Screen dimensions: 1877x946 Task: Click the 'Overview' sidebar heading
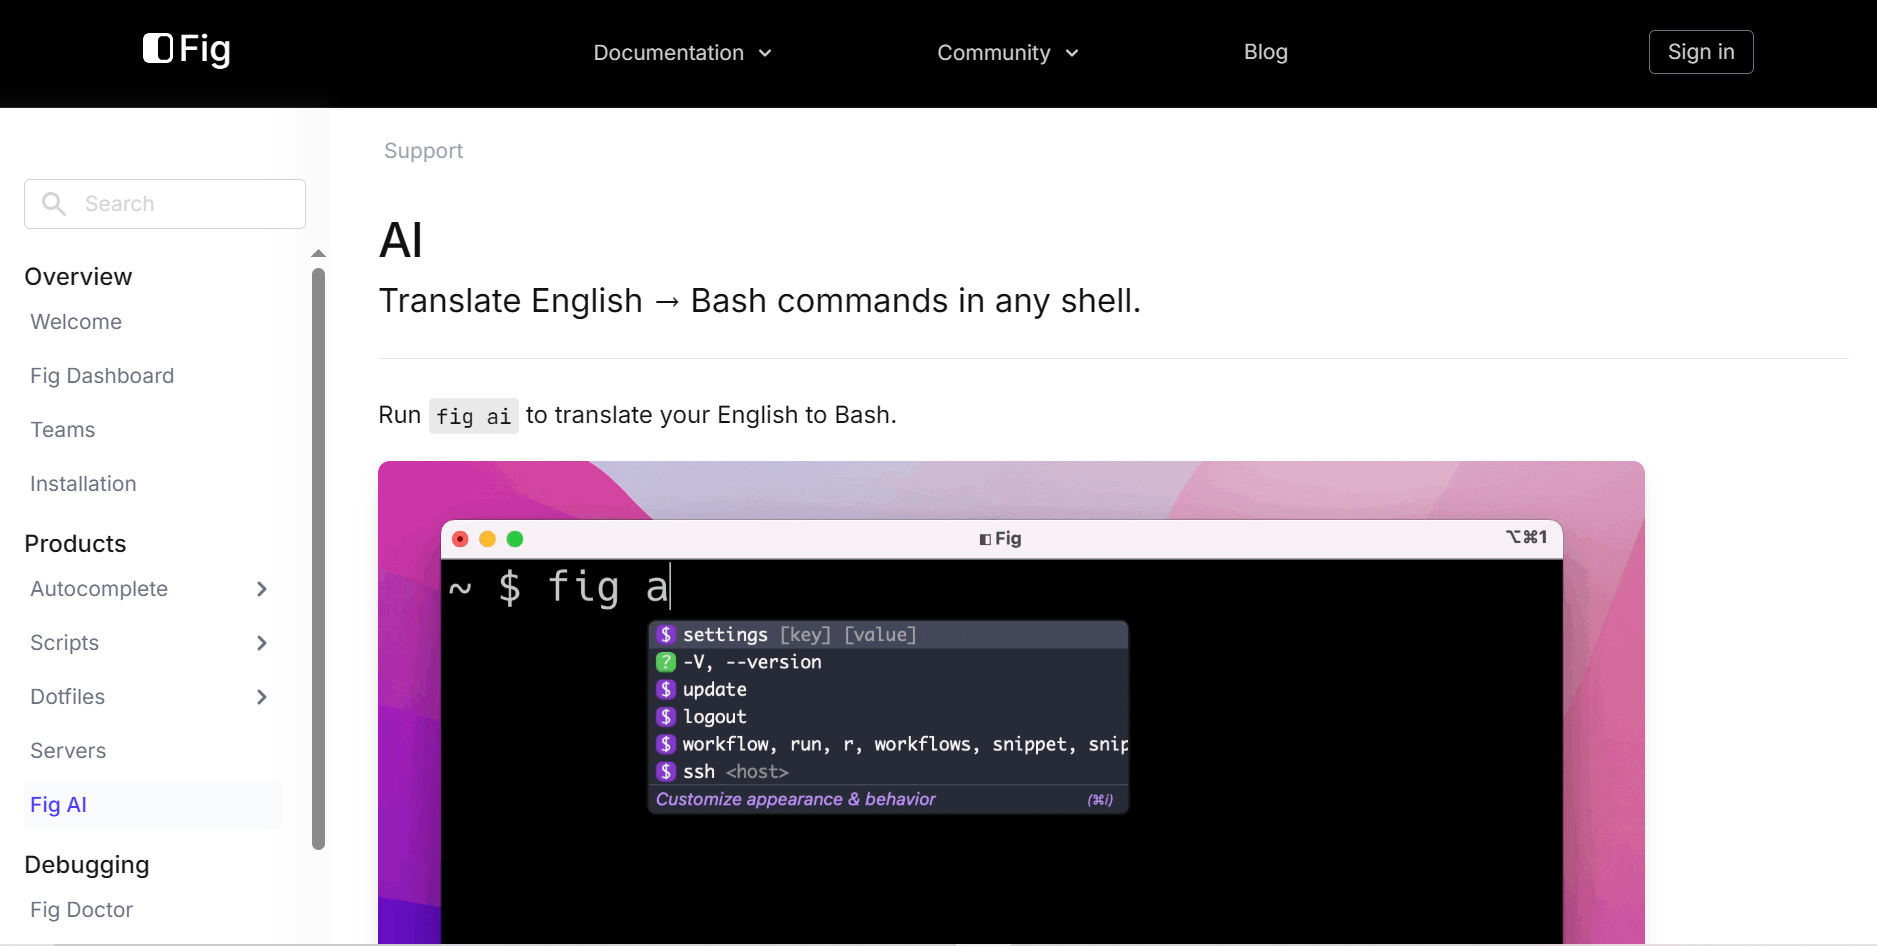pos(78,277)
